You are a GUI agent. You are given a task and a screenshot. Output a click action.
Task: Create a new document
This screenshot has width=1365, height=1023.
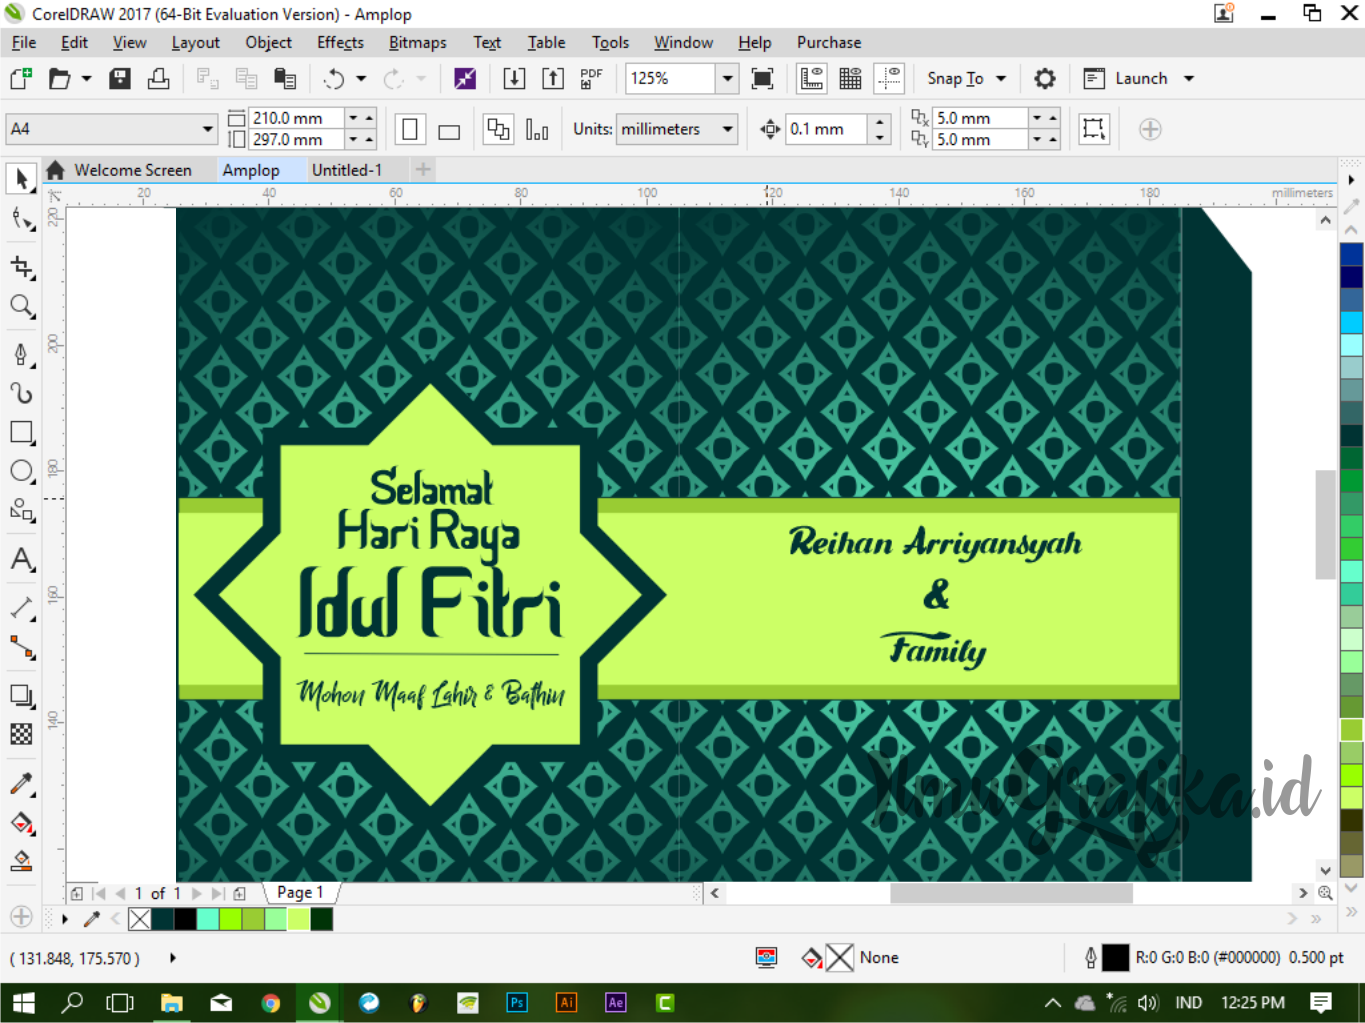(20, 78)
